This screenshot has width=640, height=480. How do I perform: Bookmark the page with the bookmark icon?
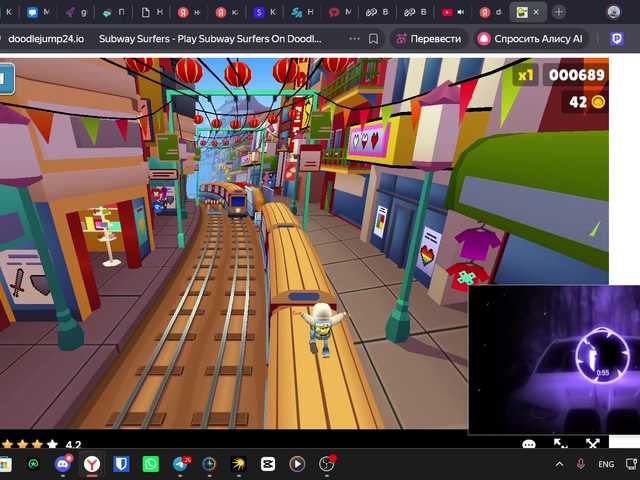click(373, 39)
